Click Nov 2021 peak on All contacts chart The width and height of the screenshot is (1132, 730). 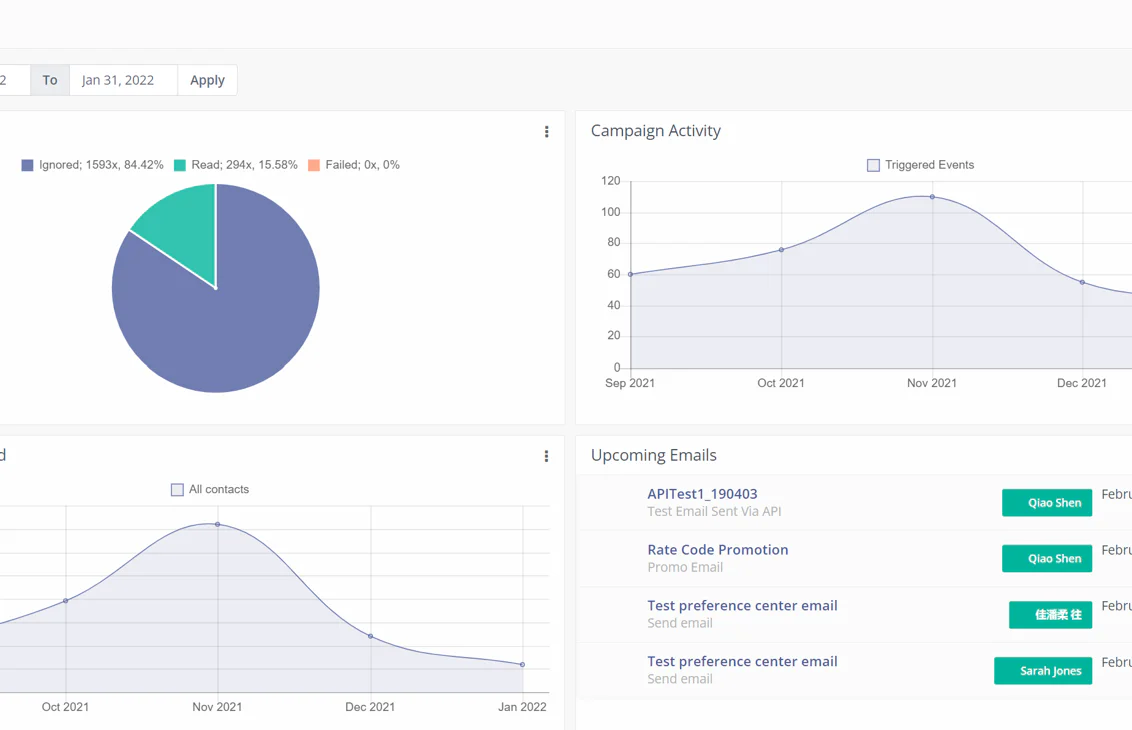217,524
